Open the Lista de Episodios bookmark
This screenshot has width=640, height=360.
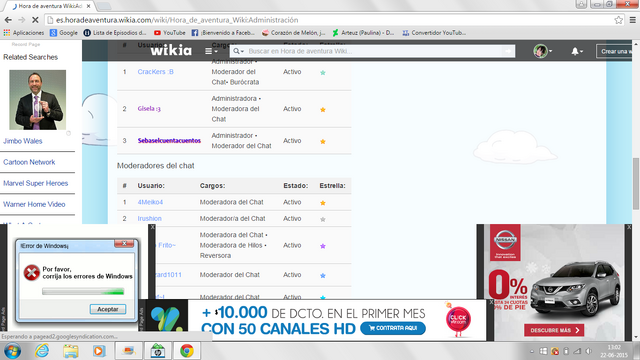pyautogui.click(x=115, y=33)
